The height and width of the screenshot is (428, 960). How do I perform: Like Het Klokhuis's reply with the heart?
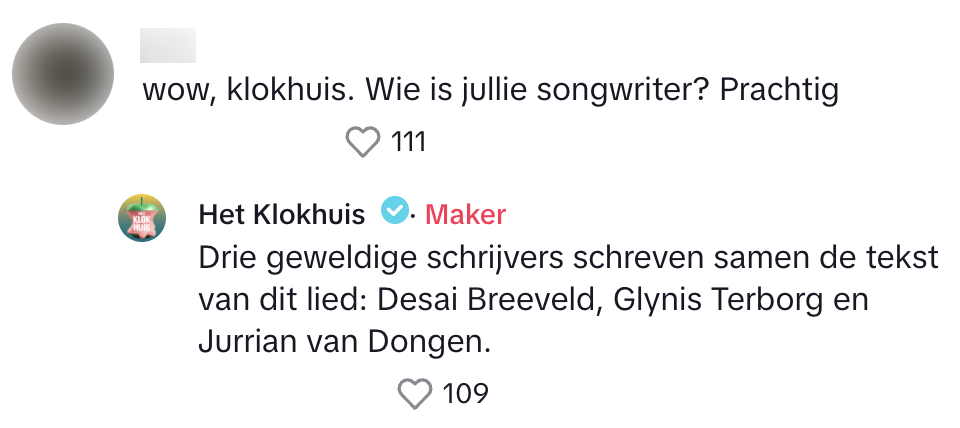415,393
